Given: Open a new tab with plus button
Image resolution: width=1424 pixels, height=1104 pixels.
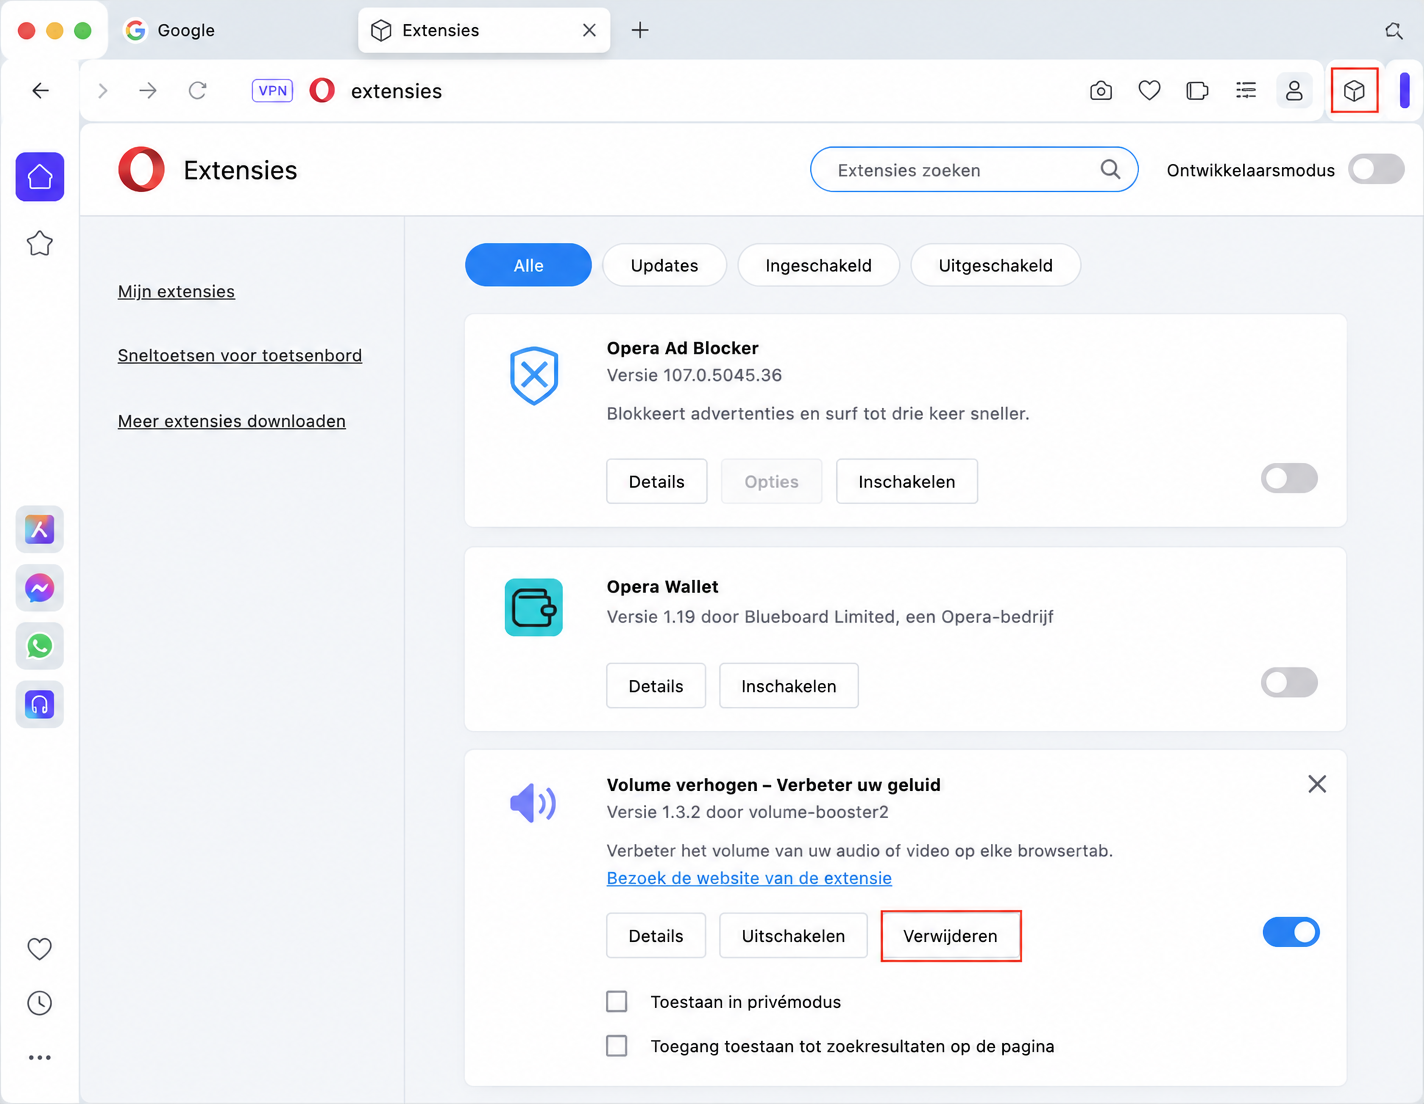Looking at the screenshot, I should pos(640,30).
